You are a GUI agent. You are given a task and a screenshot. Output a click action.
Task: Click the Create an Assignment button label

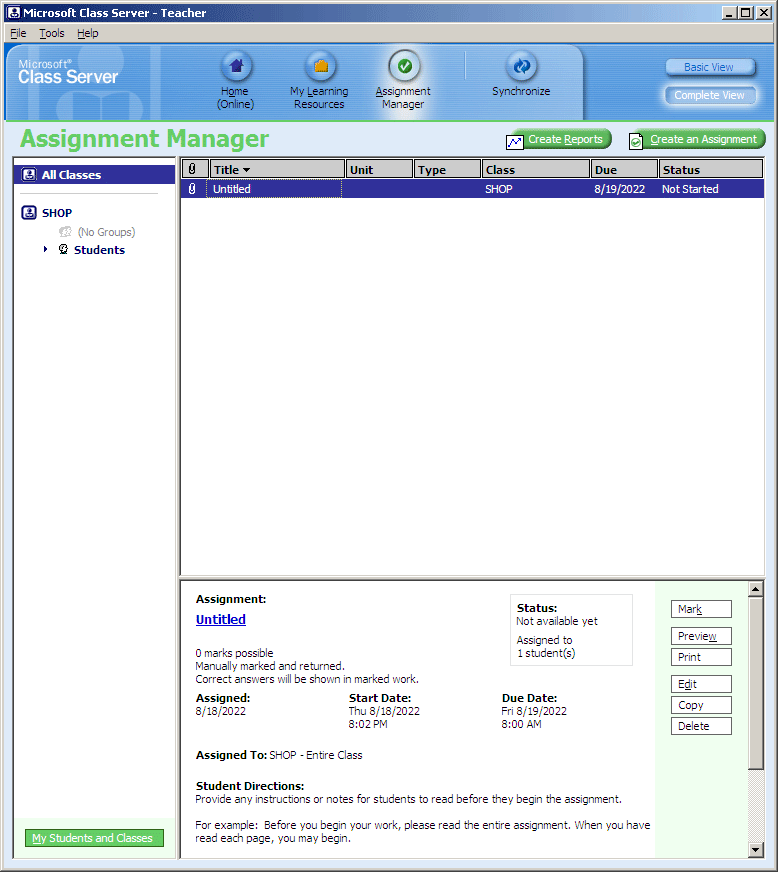(x=703, y=139)
